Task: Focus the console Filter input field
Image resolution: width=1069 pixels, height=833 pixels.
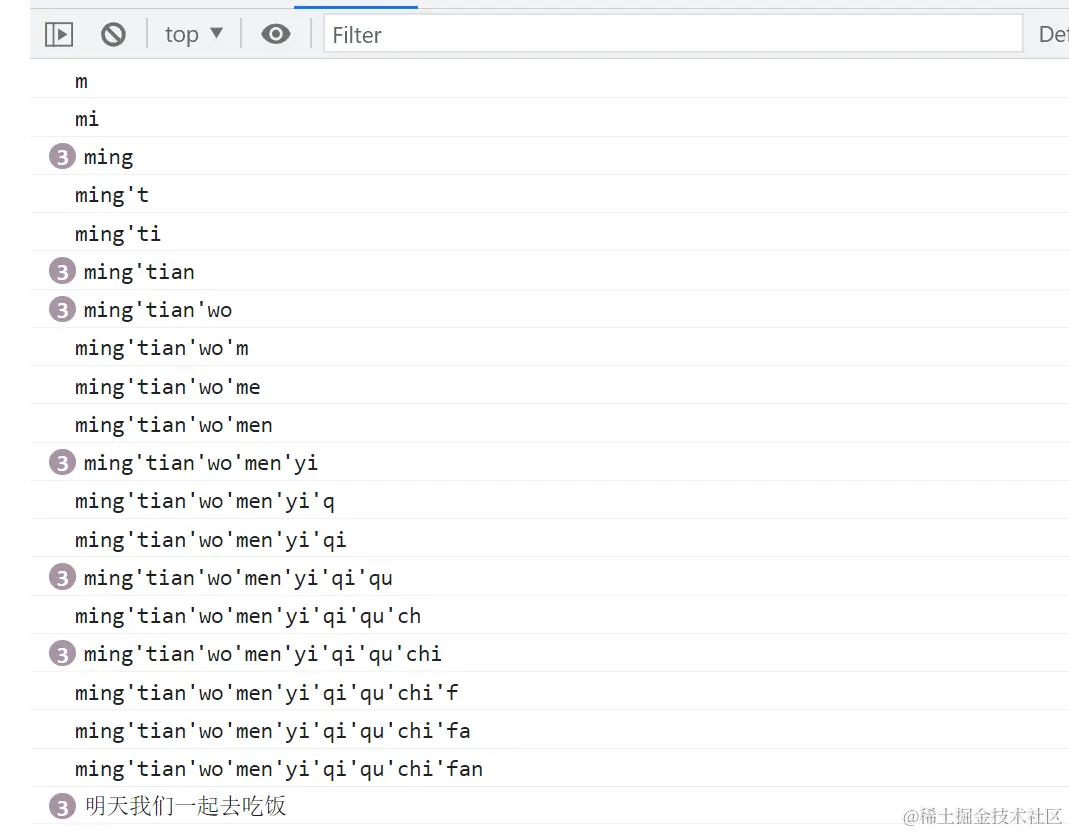Action: coord(673,34)
